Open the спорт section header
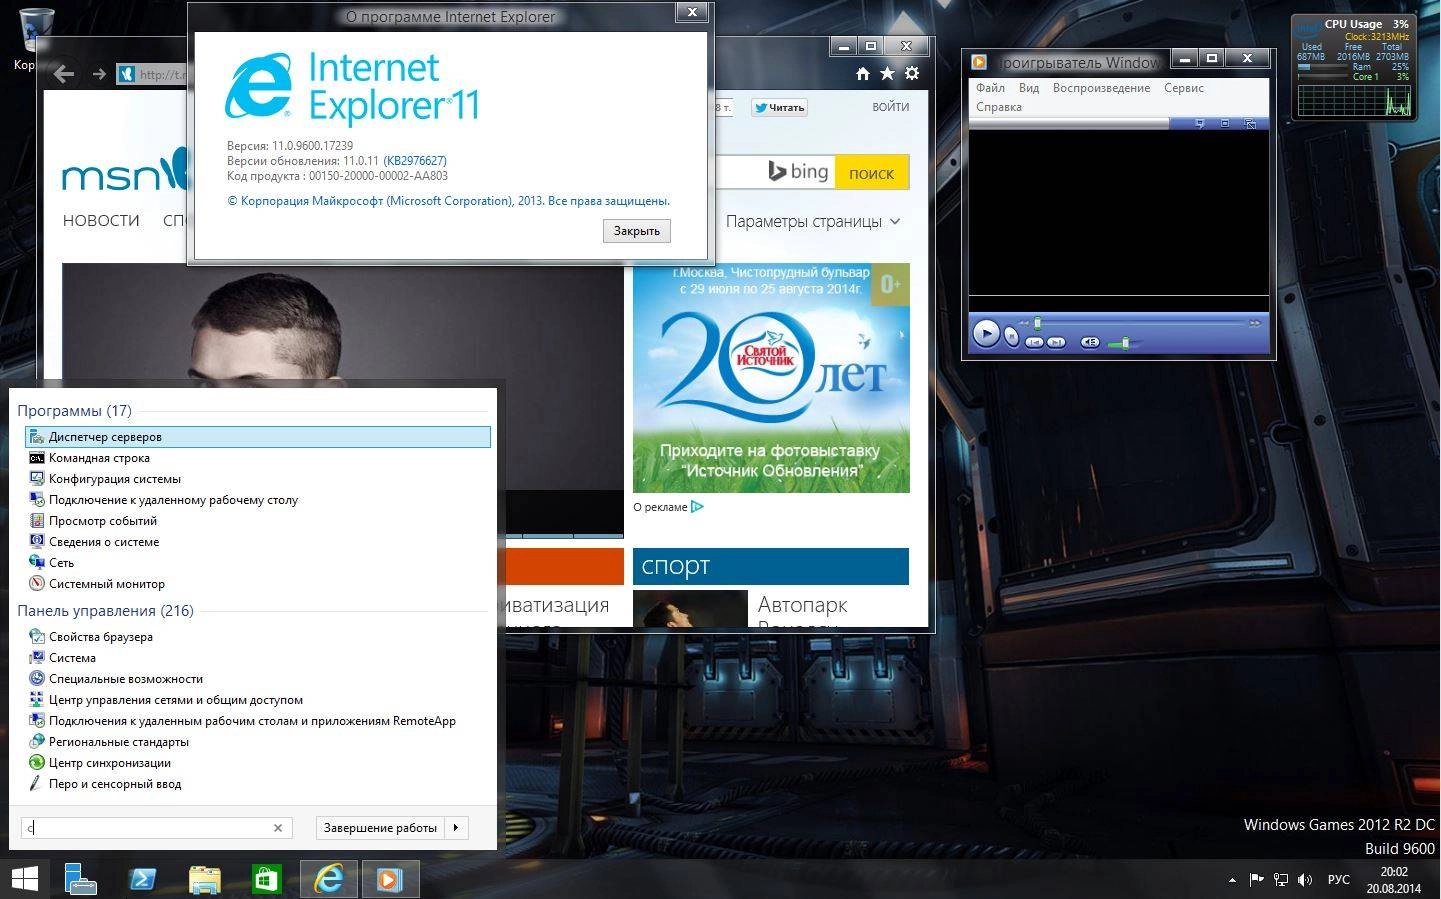 pyautogui.click(x=771, y=566)
